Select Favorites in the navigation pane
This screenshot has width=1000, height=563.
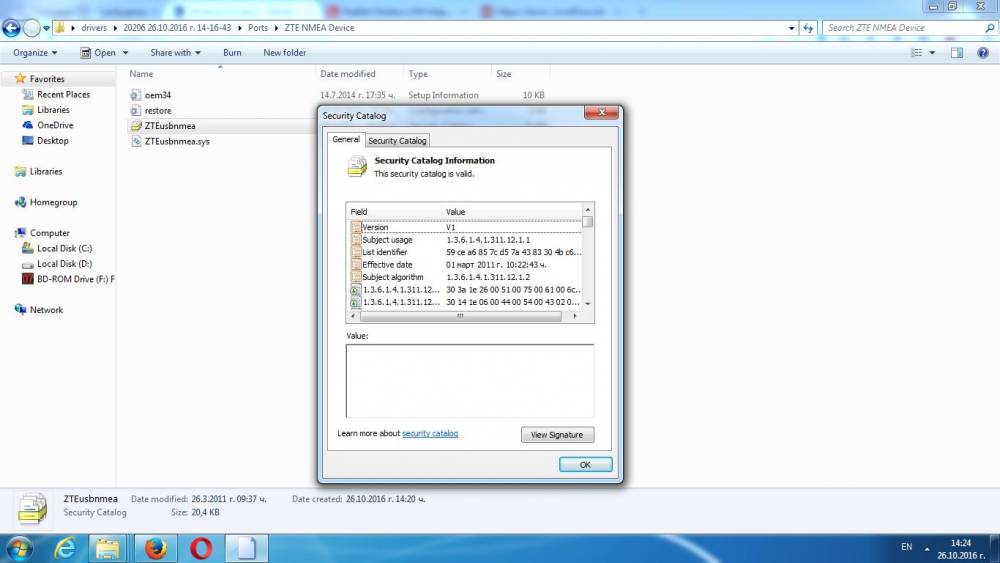coord(47,79)
